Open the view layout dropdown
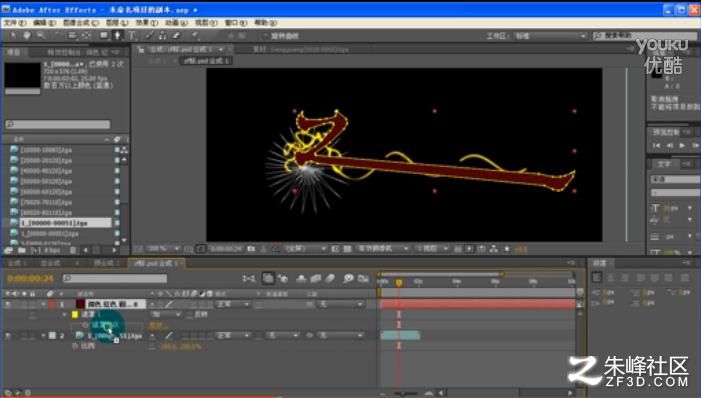 coord(432,249)
